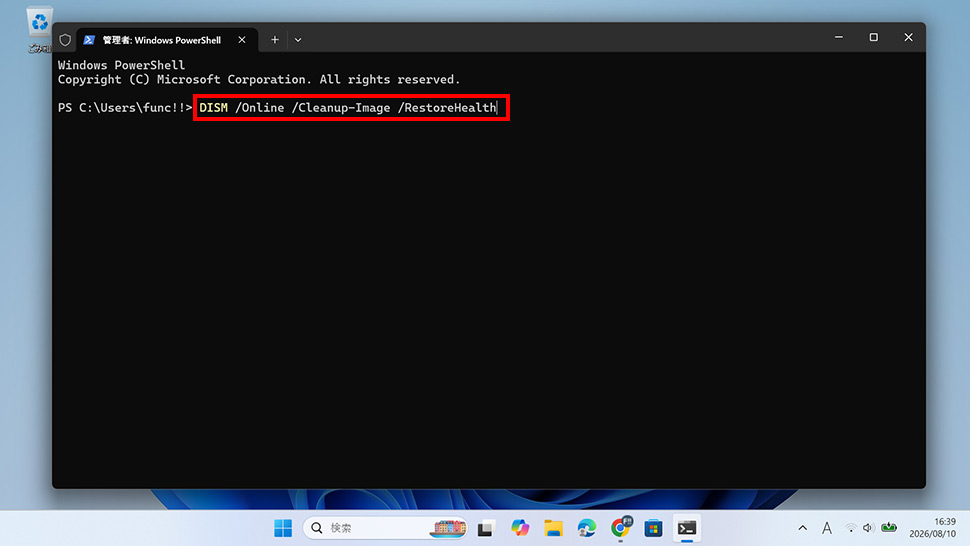Click the Windows PowerShell header line

(x=121, y=65)
